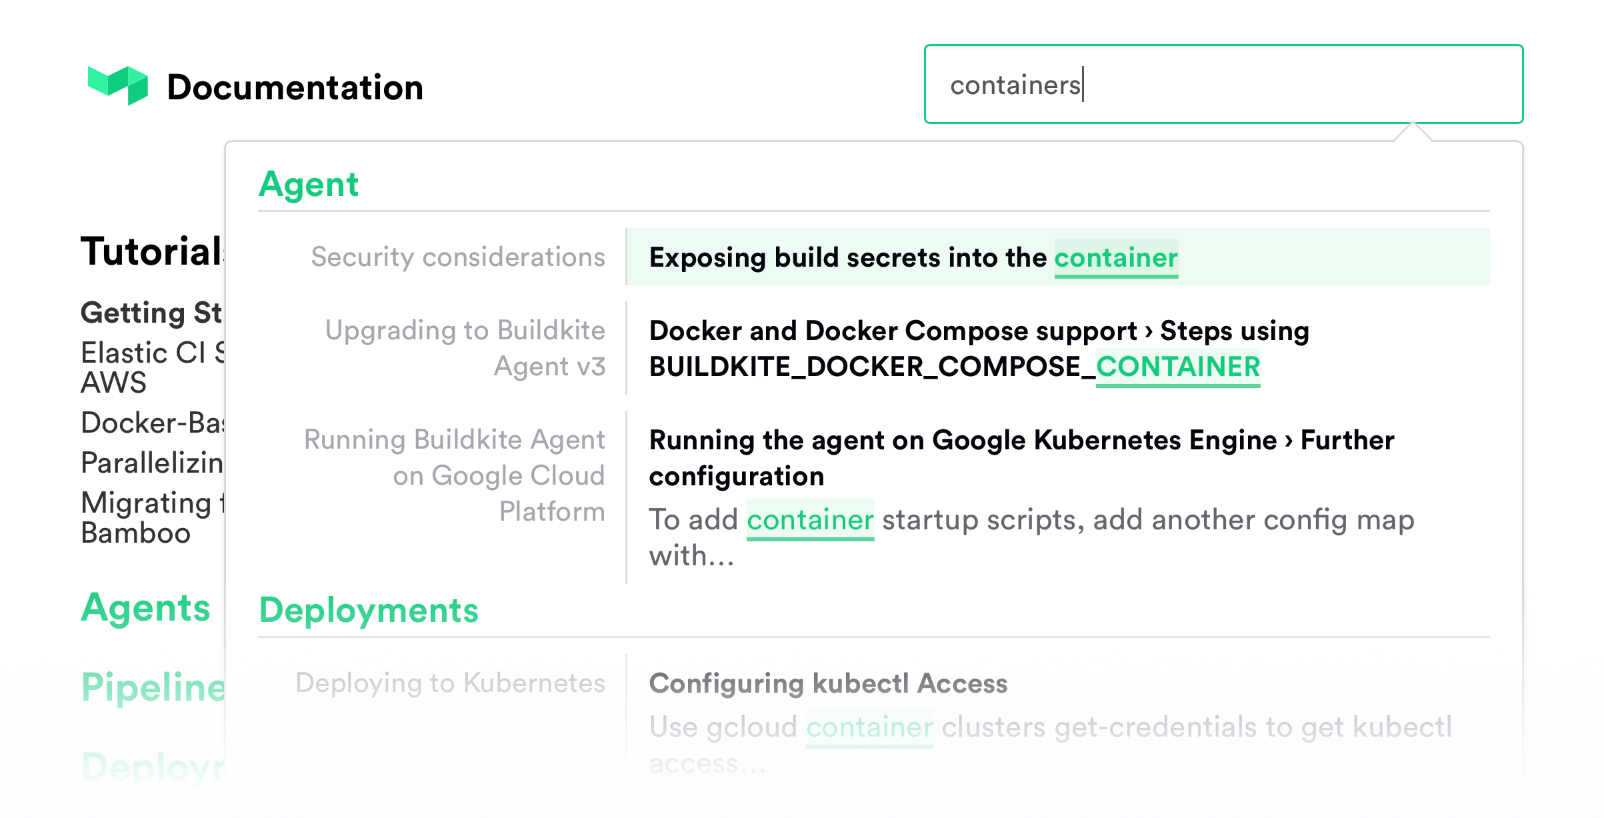The width and height of the screenshot is (1604, 818).
Task: Open the Google Kubernetes Engine "Further configuration" result
Action: coord(1020,458)
